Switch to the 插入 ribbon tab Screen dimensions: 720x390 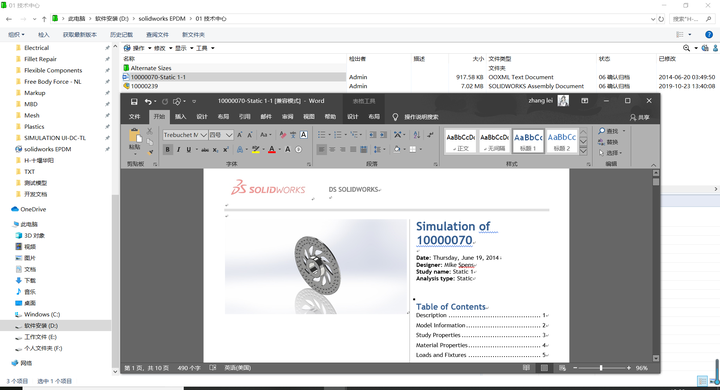(180, 117)
